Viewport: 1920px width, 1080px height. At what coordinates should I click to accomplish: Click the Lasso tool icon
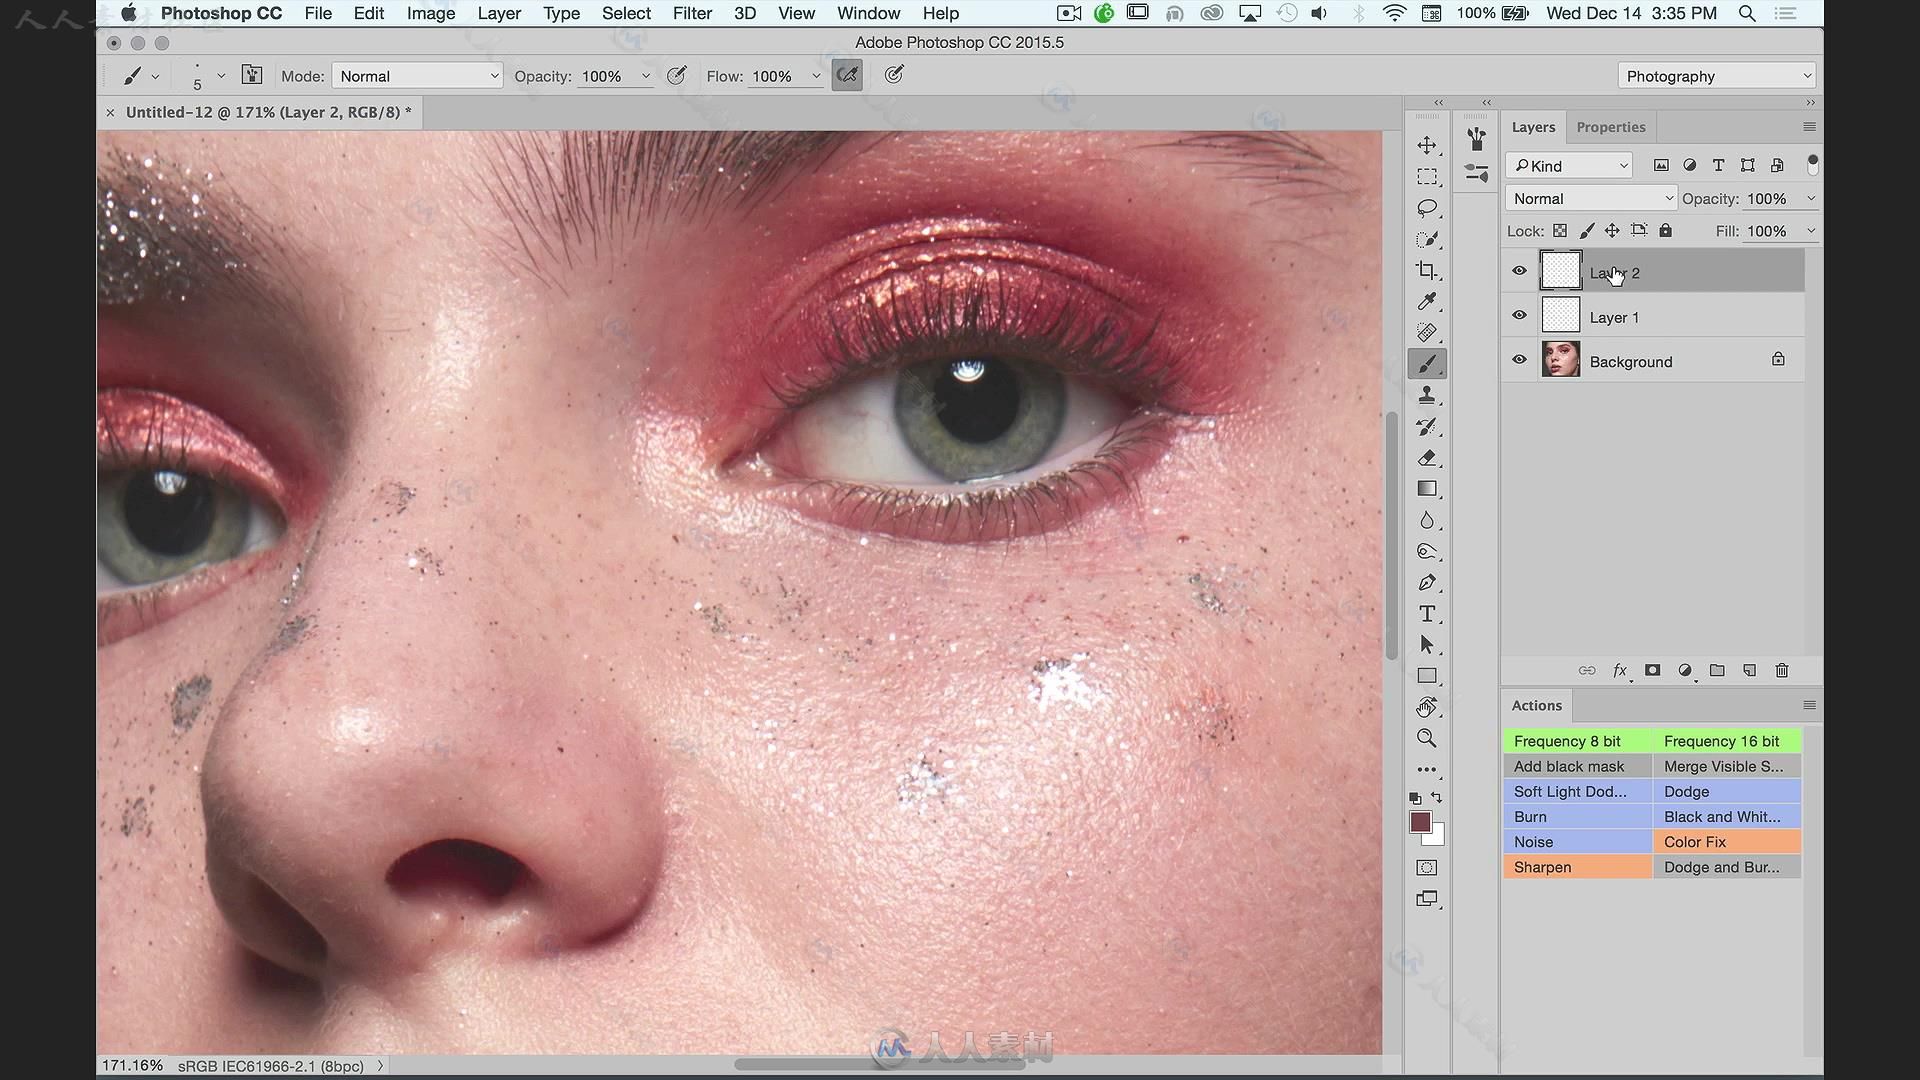(x=1427, y=207)
